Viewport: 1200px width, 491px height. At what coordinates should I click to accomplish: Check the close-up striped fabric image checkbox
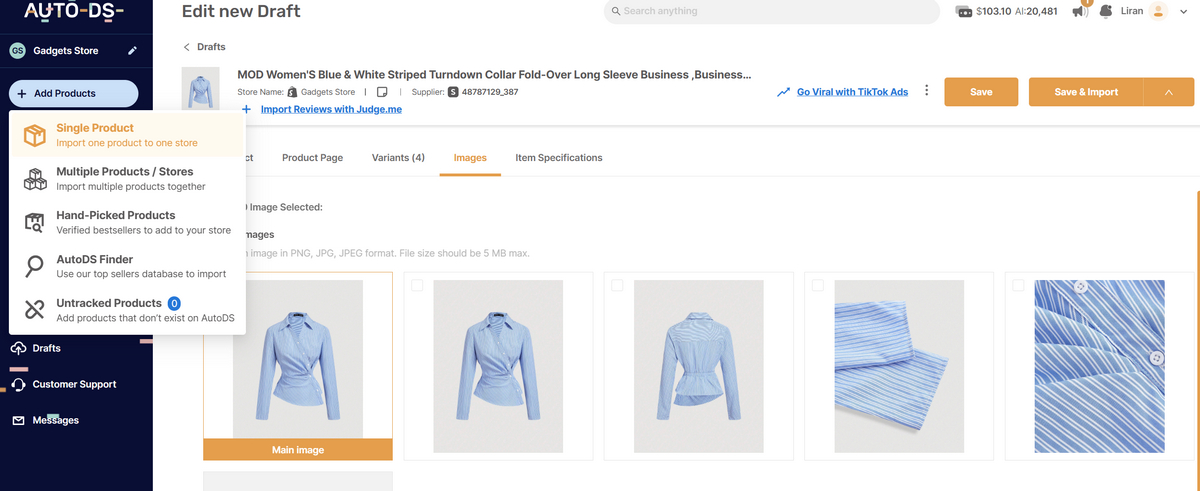pos(1018,285)
